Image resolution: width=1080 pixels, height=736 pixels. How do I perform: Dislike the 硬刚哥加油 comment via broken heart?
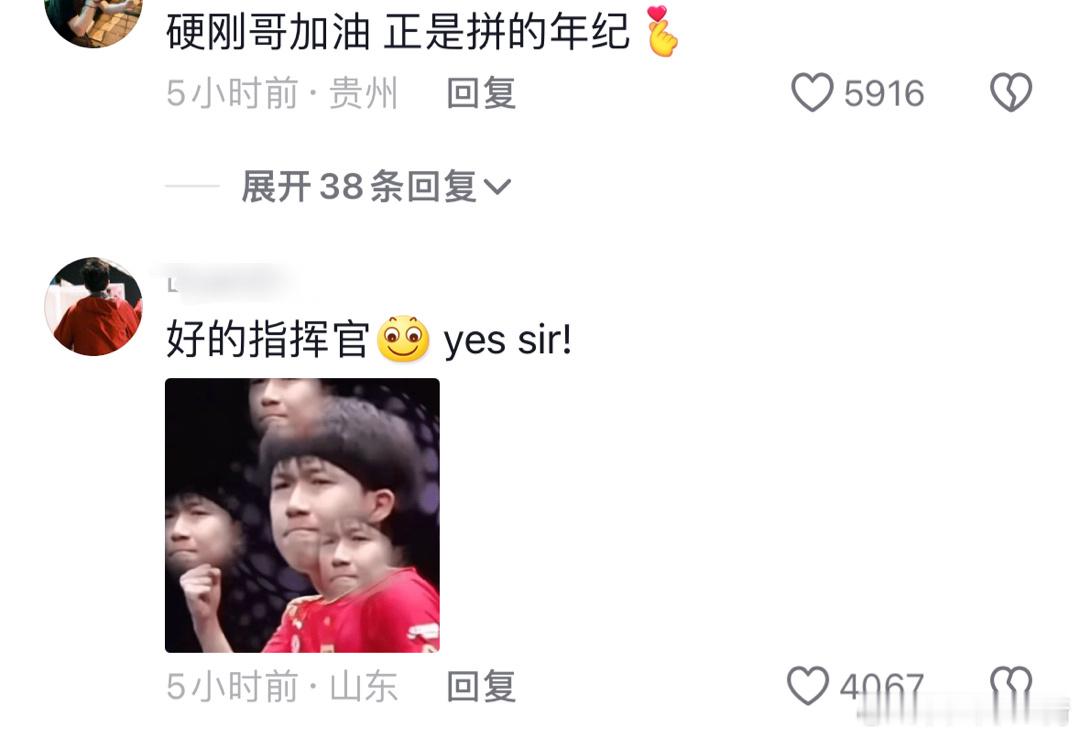[1010, 92]
